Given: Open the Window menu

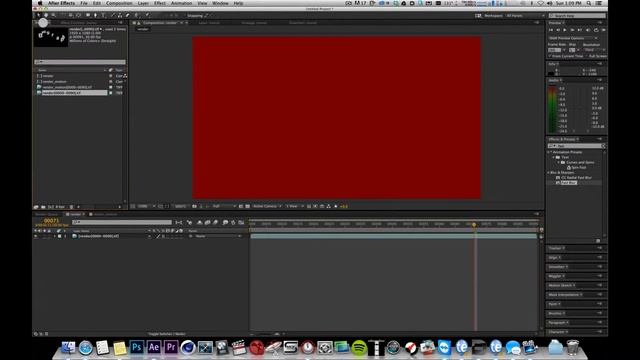Looking at the screenshot, I should point(220,3).
